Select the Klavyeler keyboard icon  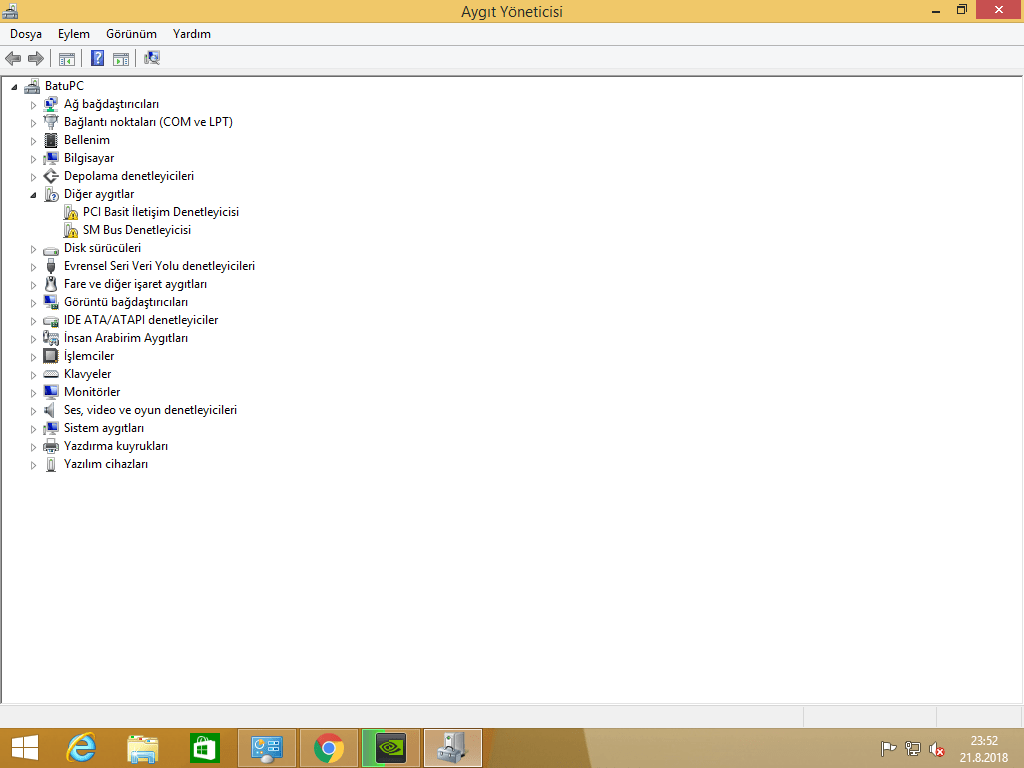51,374
